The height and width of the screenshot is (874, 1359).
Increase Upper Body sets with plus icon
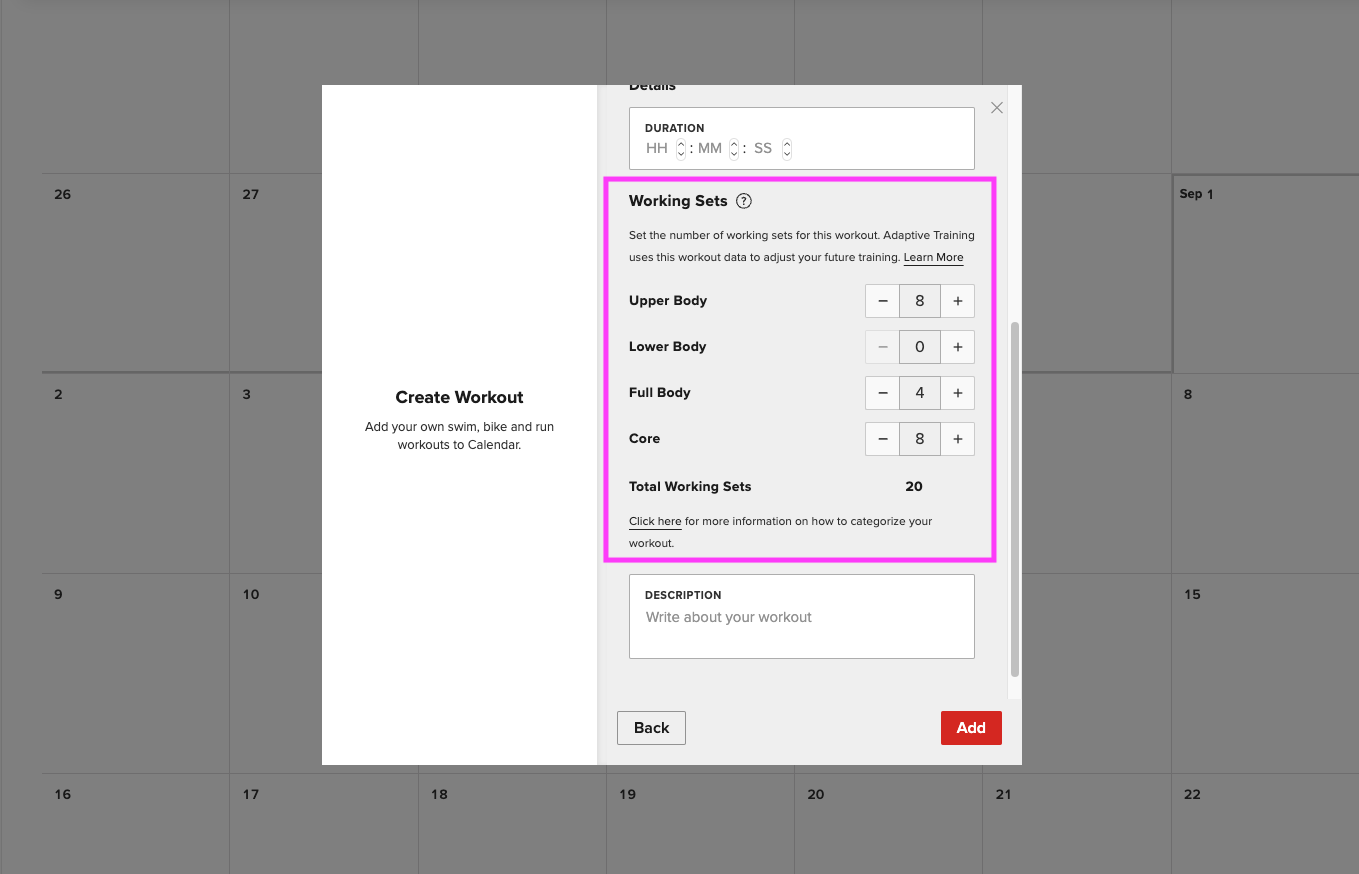[x=957, y=300]
